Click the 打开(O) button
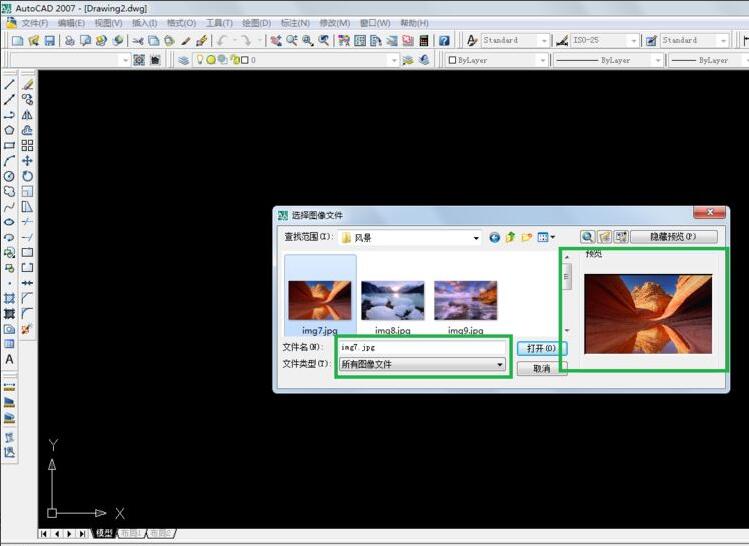Image resolution: width=749 pixels, height=546 pixels. [542, 348]
